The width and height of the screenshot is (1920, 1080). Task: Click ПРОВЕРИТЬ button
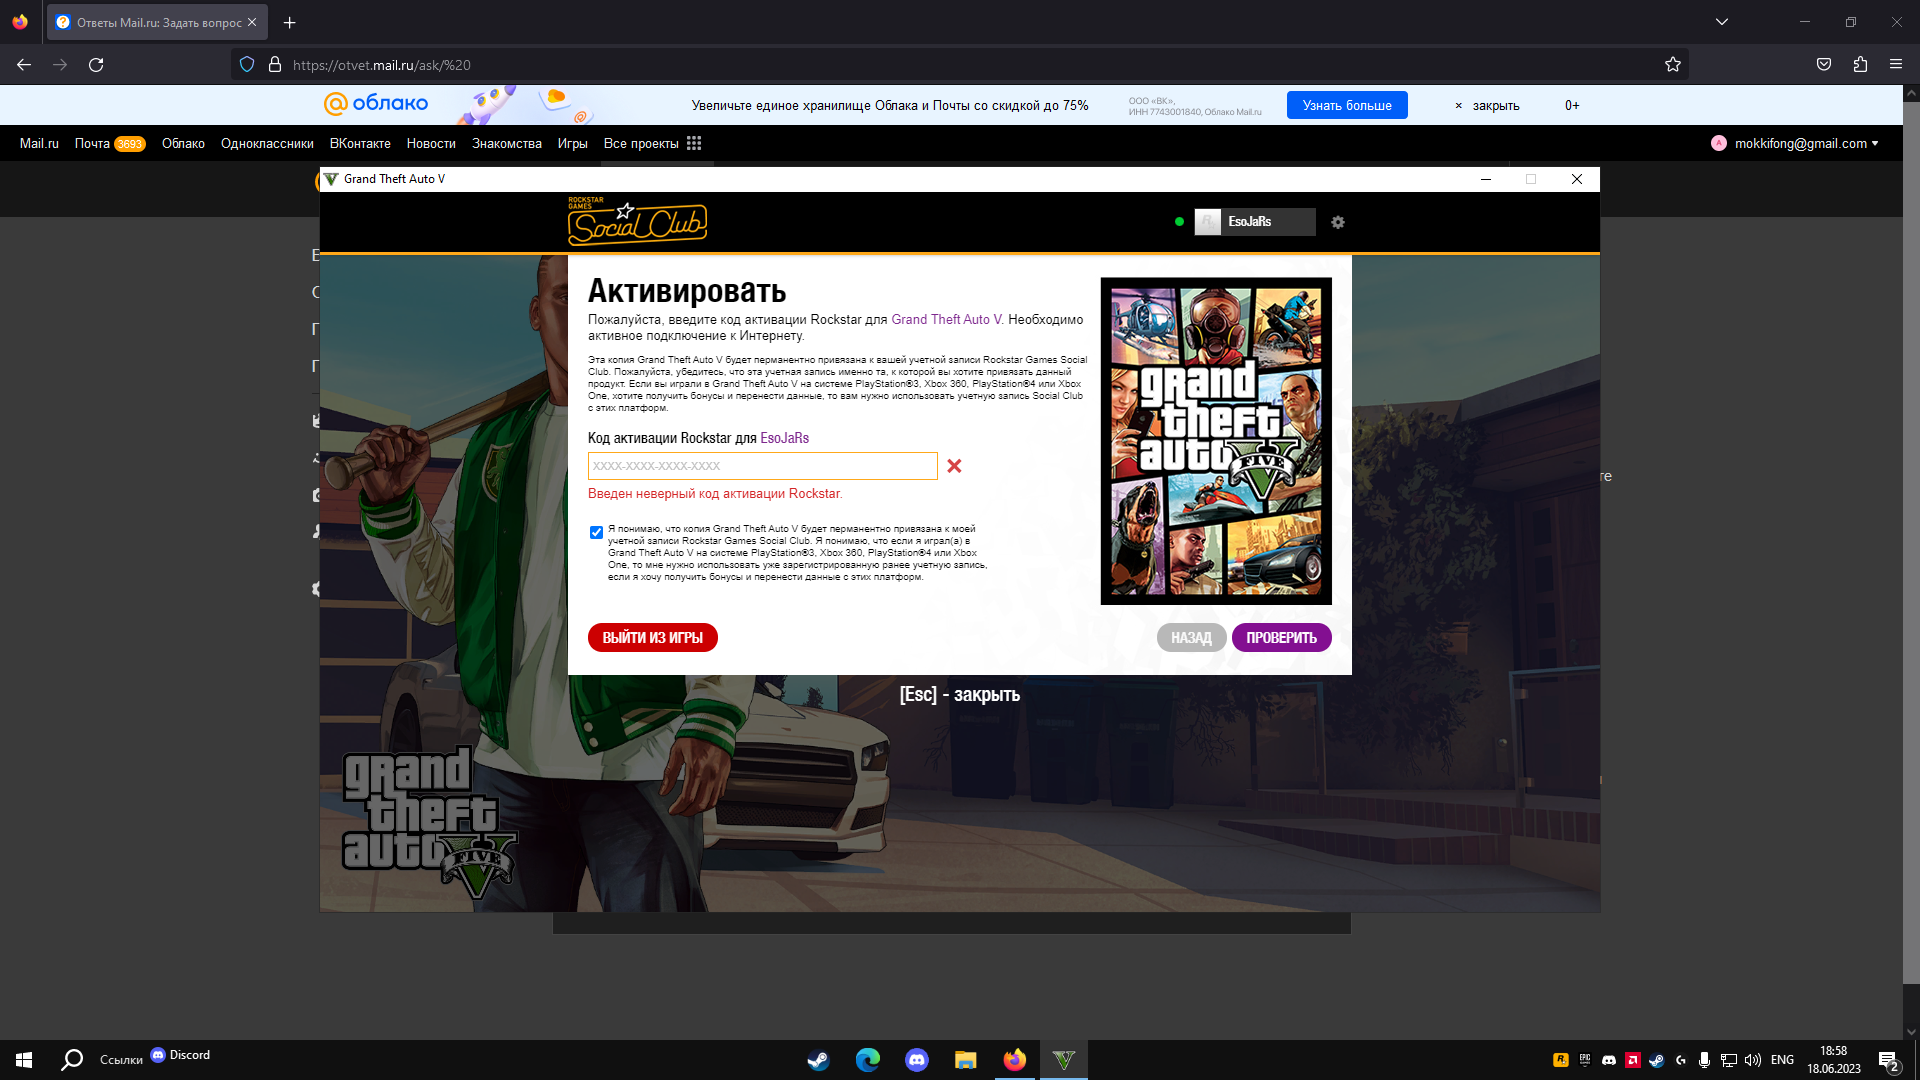1281,638
